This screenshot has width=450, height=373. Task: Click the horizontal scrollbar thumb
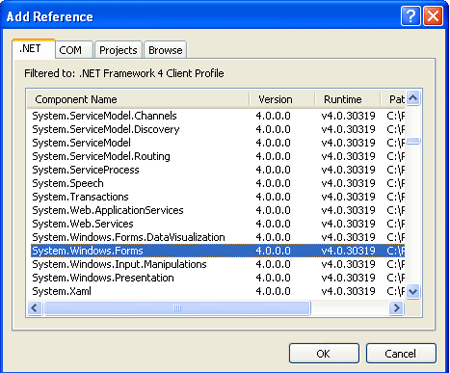(x=177, y=308)
